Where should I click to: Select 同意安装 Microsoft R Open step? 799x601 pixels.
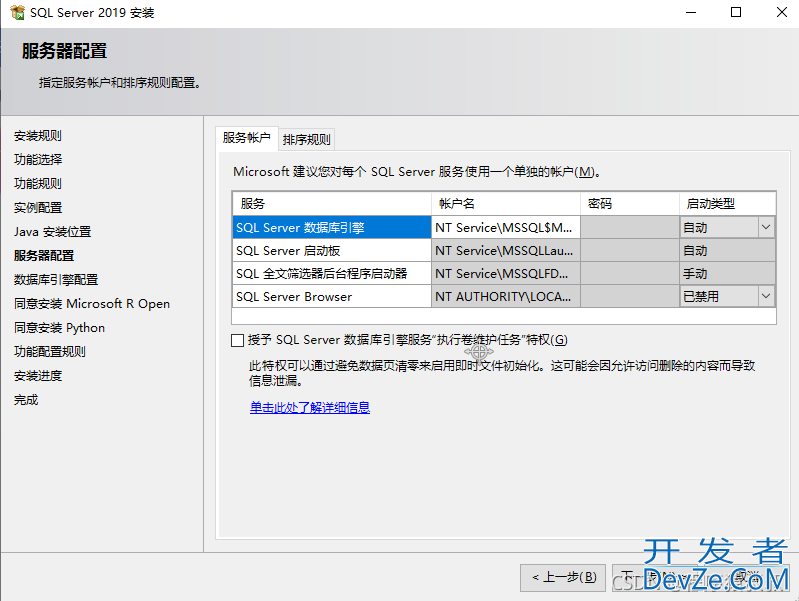click(x=92, y=303)
